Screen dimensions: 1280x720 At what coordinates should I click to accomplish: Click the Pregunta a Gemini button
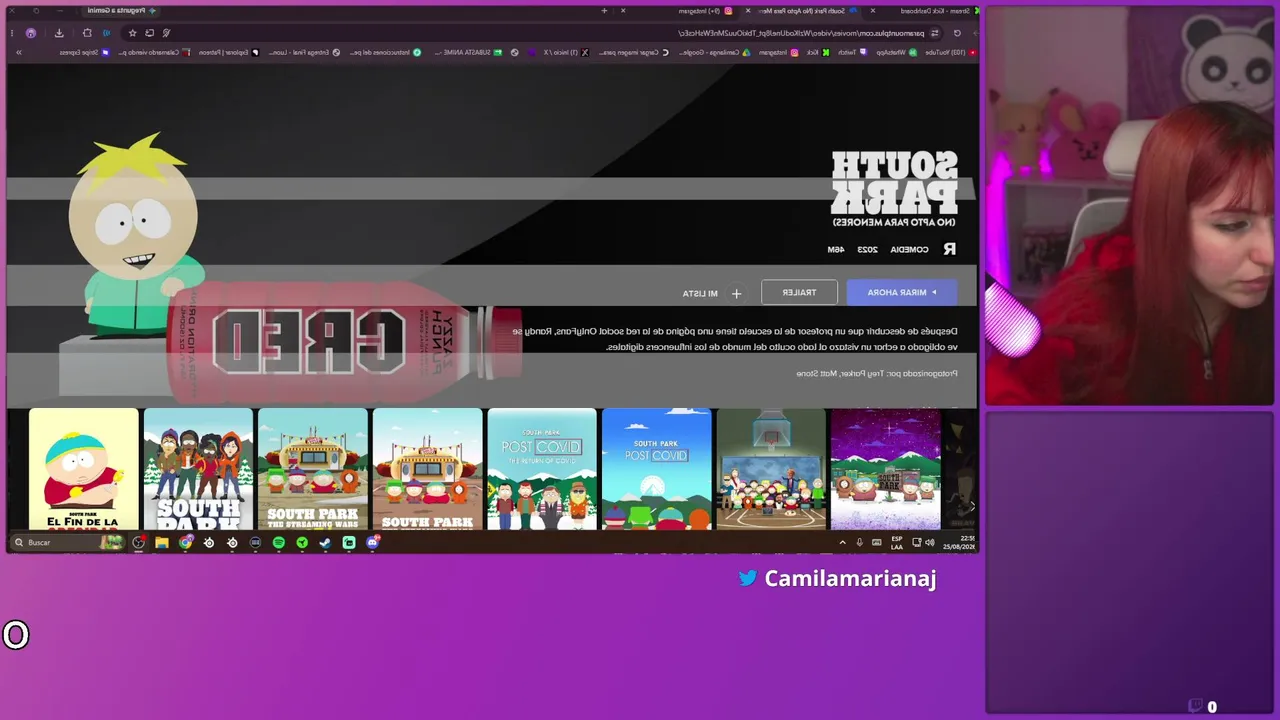click(121, 11)
